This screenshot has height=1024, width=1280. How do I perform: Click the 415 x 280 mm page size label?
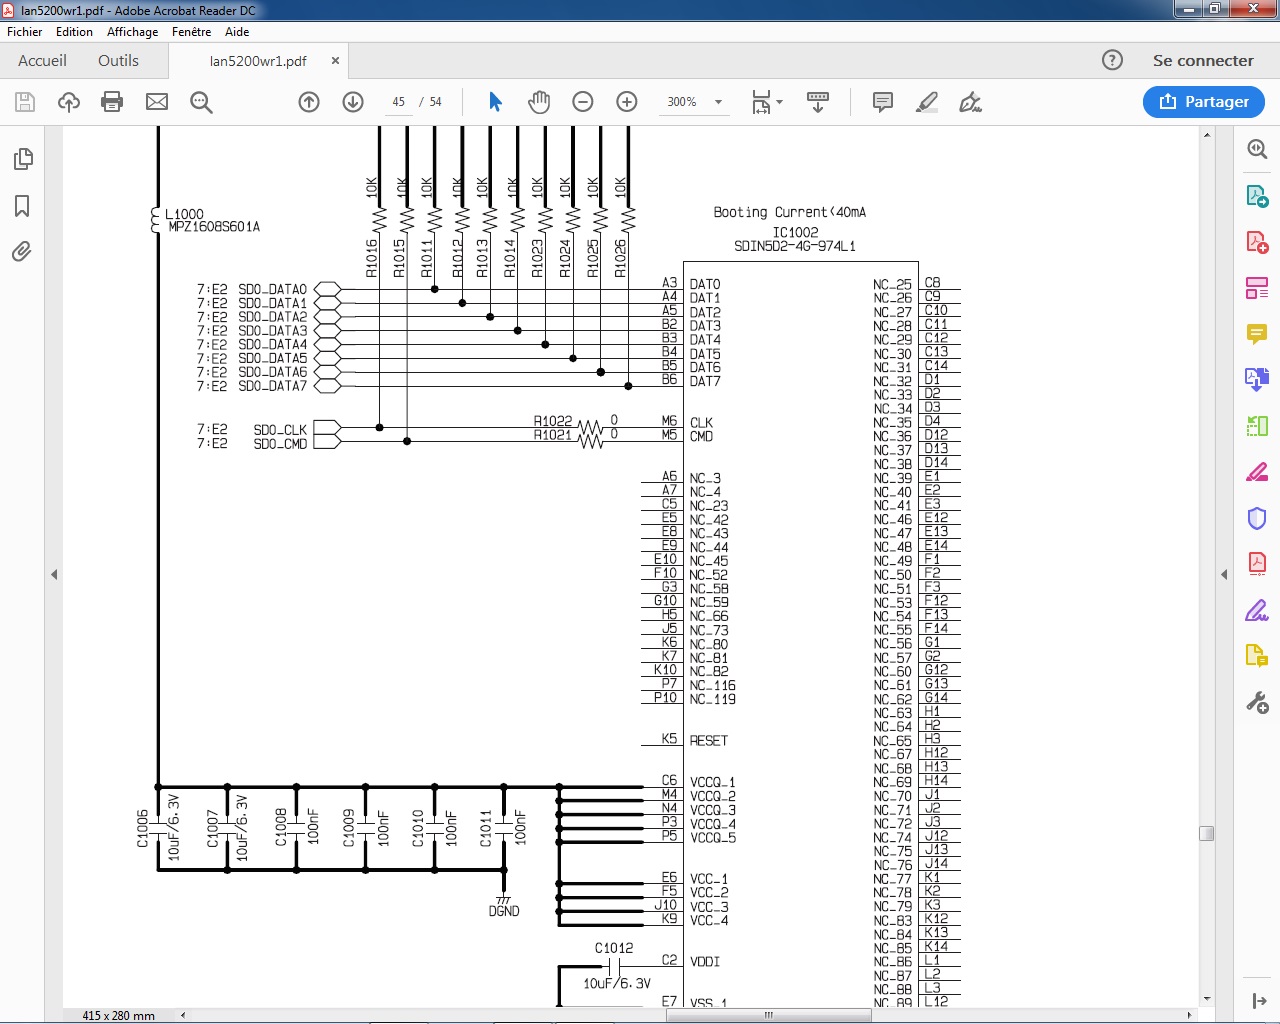click(x=118, y=1016)
